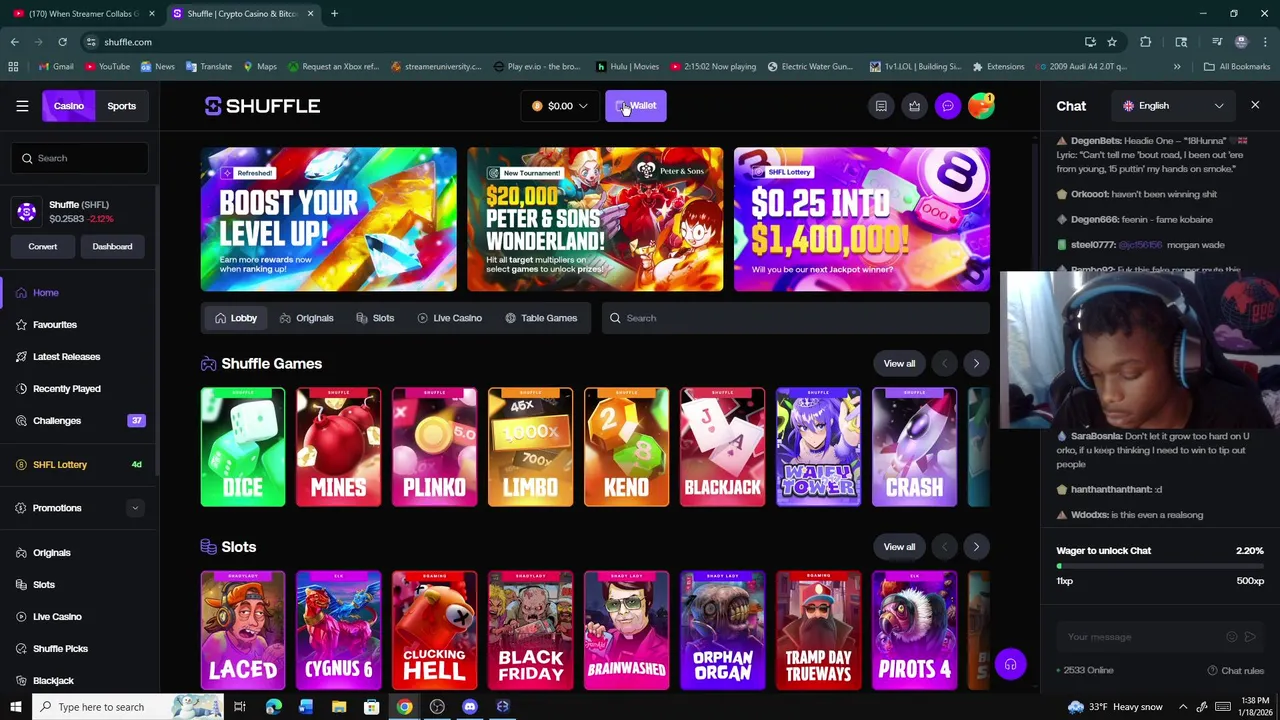
Task: Open the bet slip list icon
Action: tap(881, 106)
